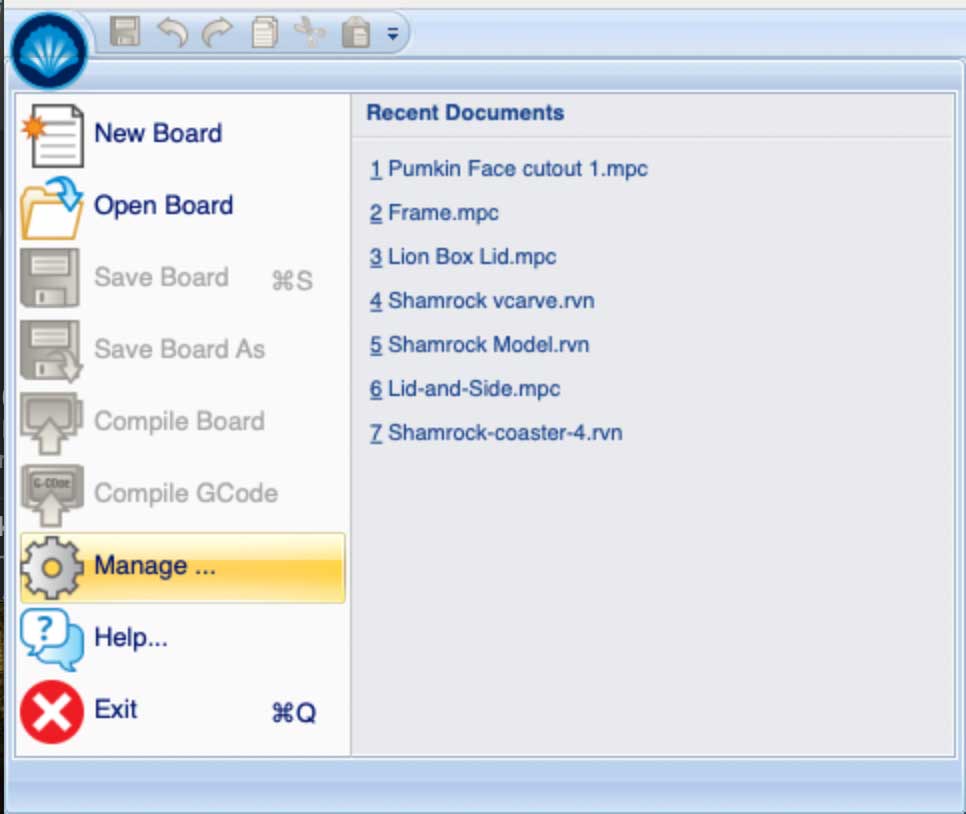Click the Save floppy disk icon in toolbar
966x814 pixels.
coord(125,33)
